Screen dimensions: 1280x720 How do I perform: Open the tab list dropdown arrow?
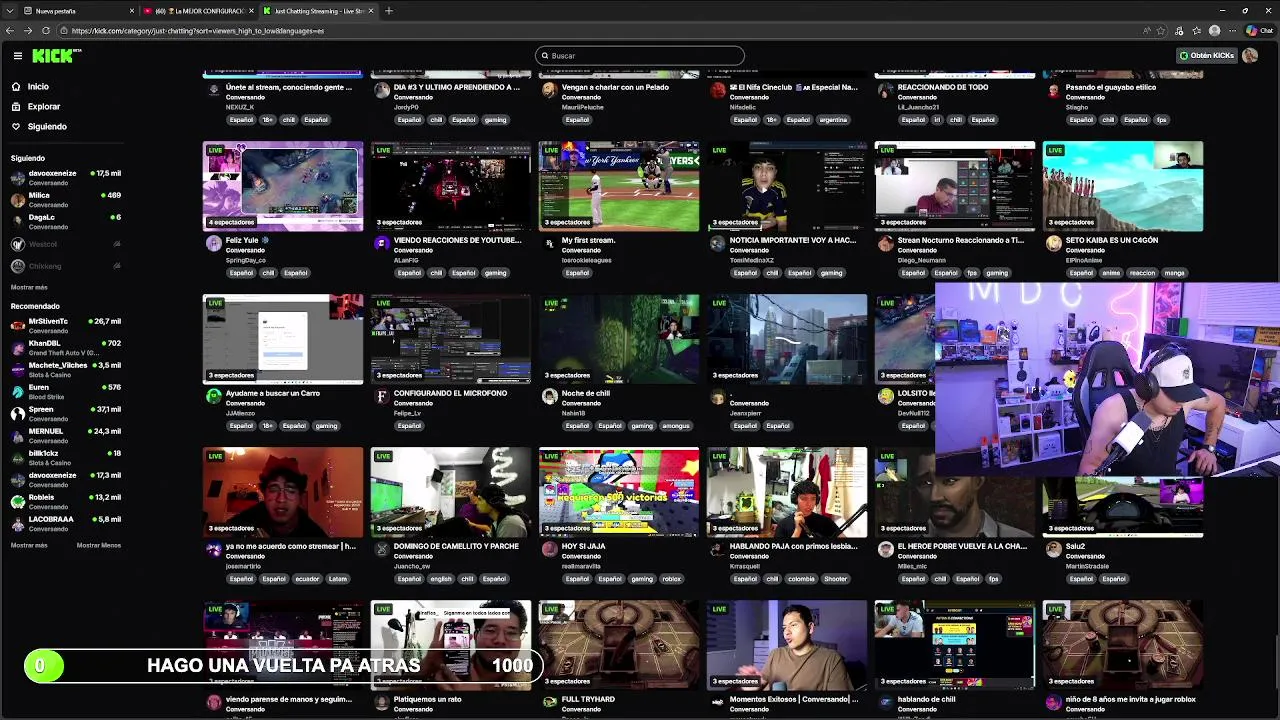[x=8, y=11]
